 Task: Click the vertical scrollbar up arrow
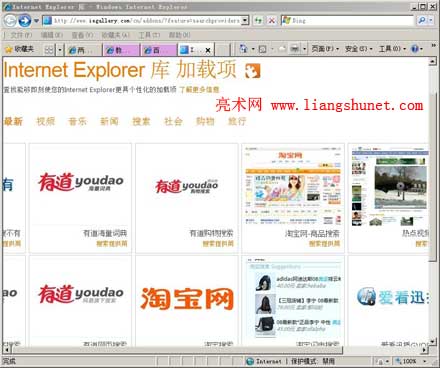(x=433, y=61)
